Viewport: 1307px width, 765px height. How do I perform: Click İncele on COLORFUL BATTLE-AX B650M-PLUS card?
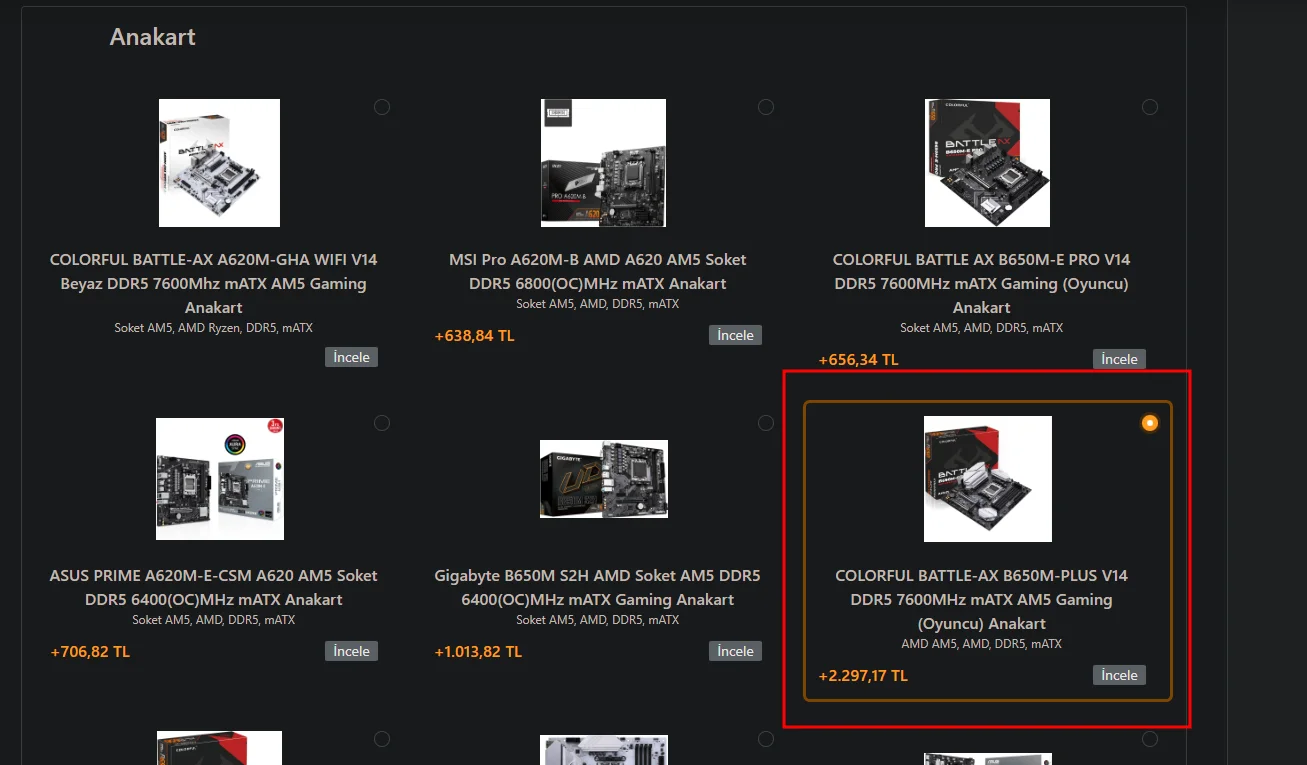point(1119,675)
